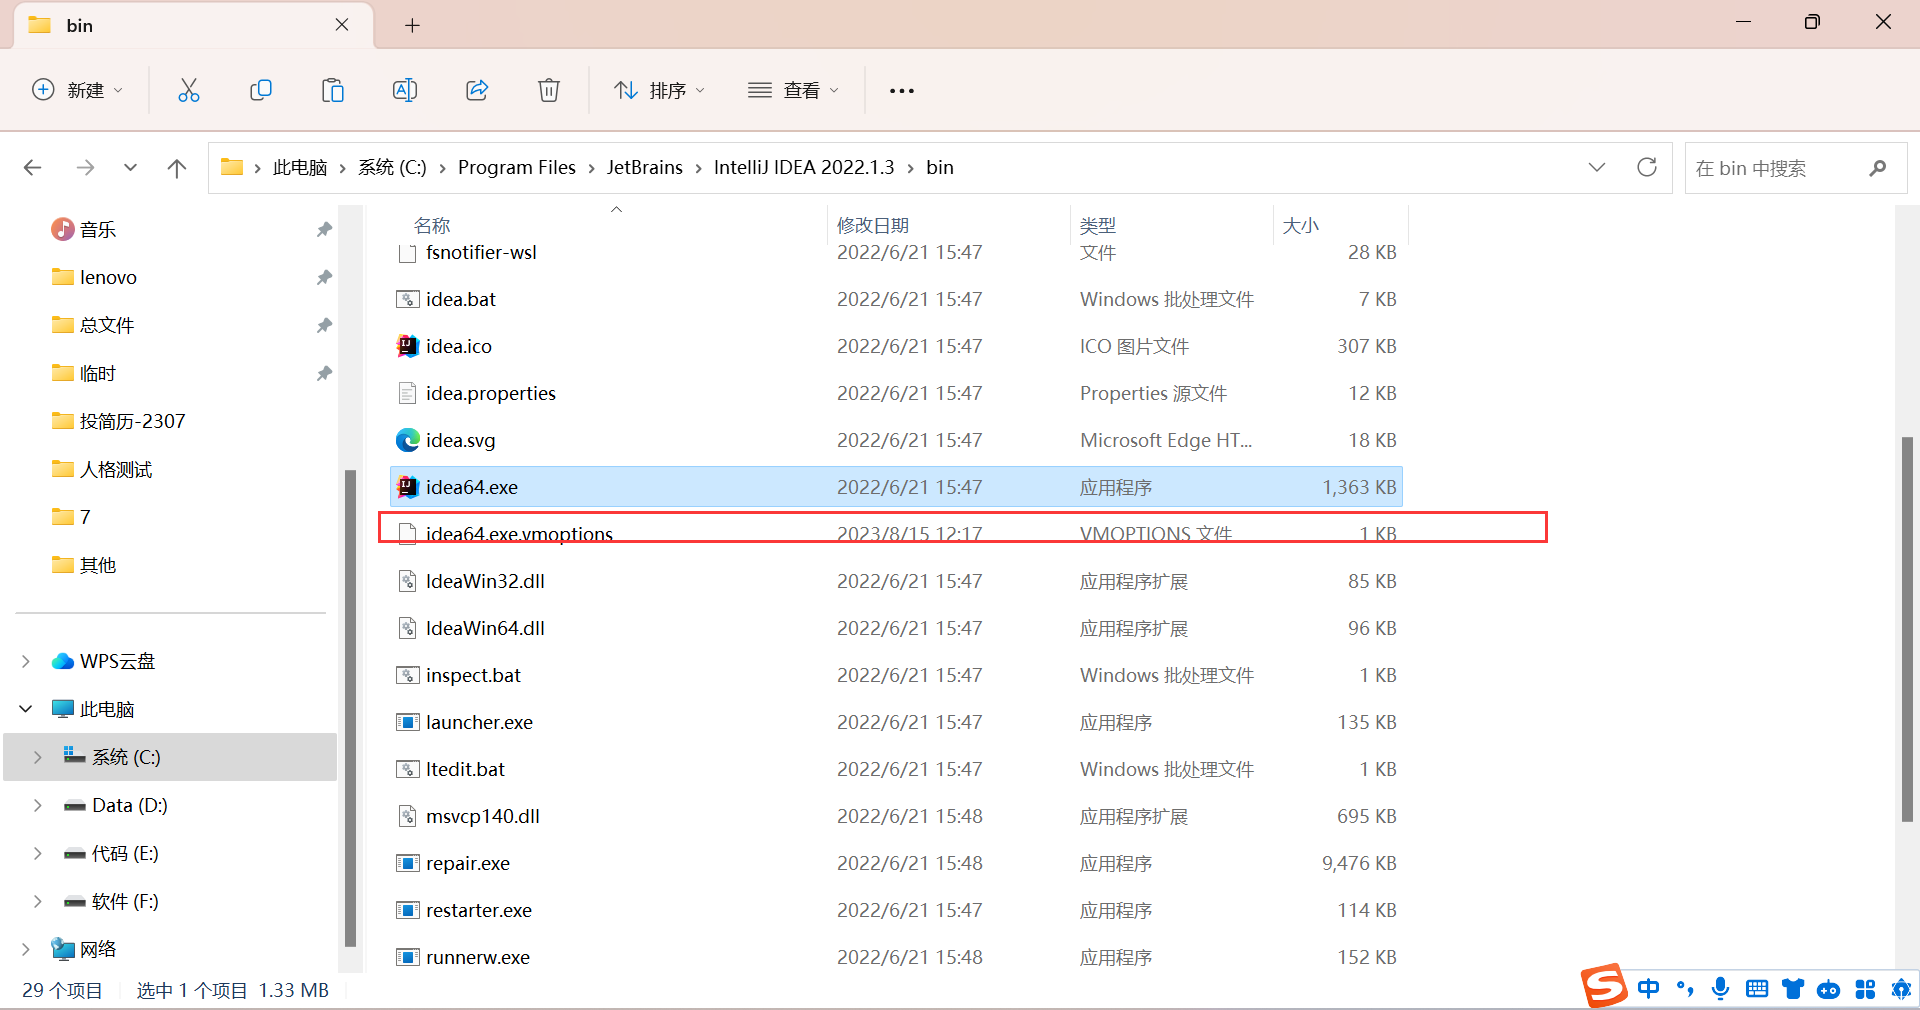Click the pin beside lenovo folder
Image resolution: width=1920 pixels, height=1010 pixels.
tap(324, 278)
